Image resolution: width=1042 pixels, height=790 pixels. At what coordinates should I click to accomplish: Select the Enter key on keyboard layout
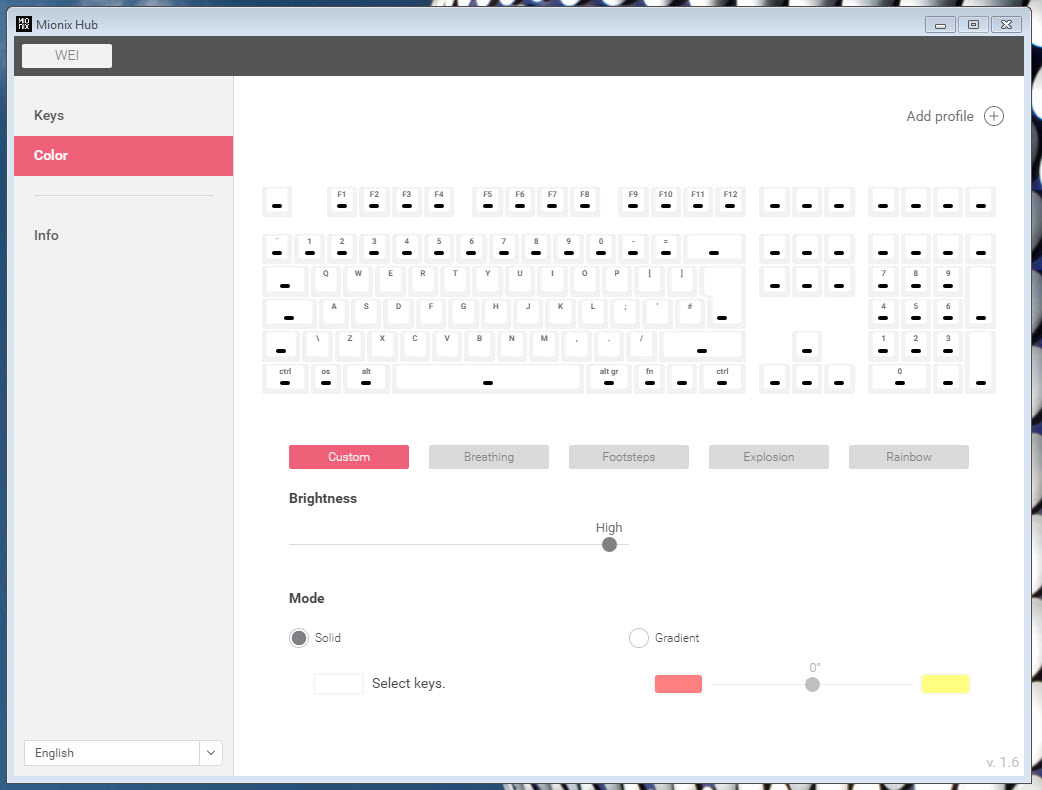tap(724, 298)
